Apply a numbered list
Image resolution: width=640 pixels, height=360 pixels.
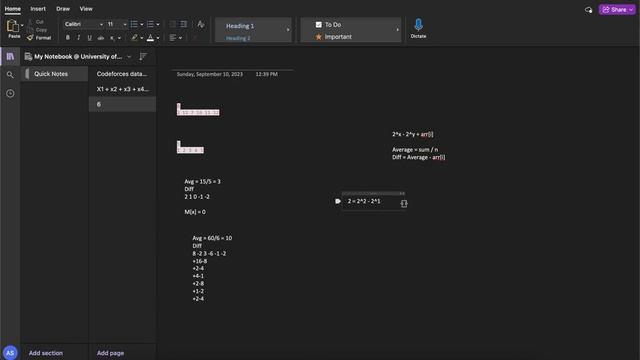coord(150,24)
